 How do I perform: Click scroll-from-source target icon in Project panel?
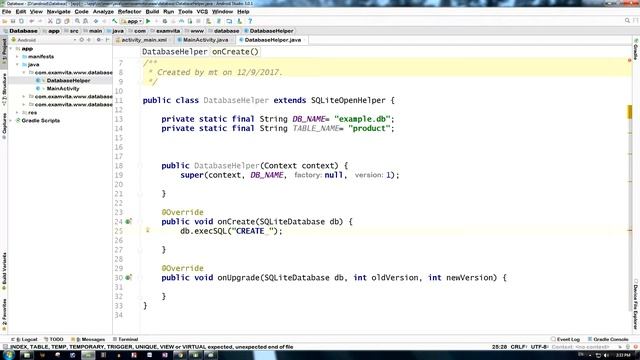(82, 40)
